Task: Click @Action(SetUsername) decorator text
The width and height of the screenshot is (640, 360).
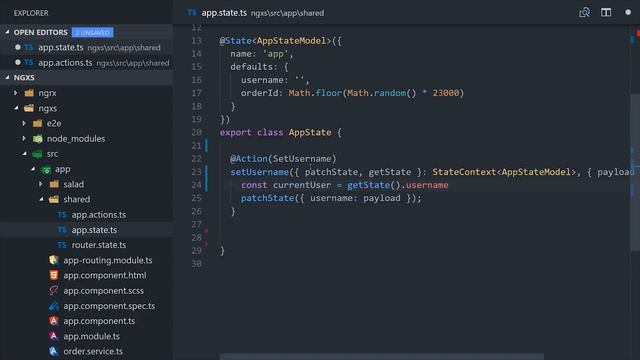Action: (x=283, y=158)
